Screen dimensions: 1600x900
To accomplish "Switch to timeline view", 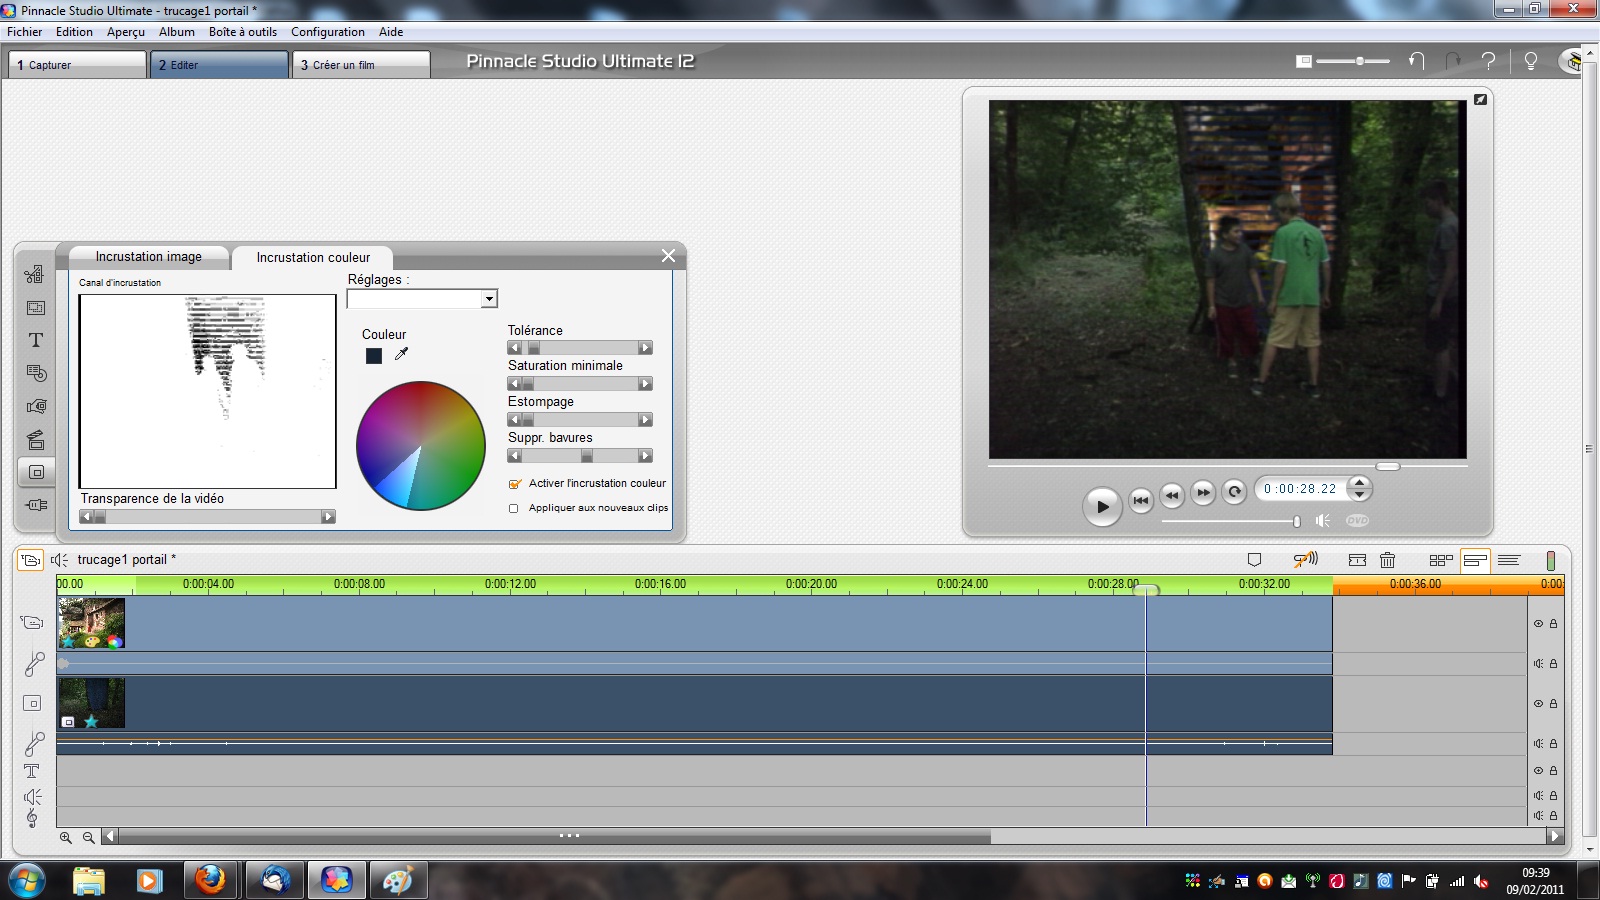I will [1475, 560].
